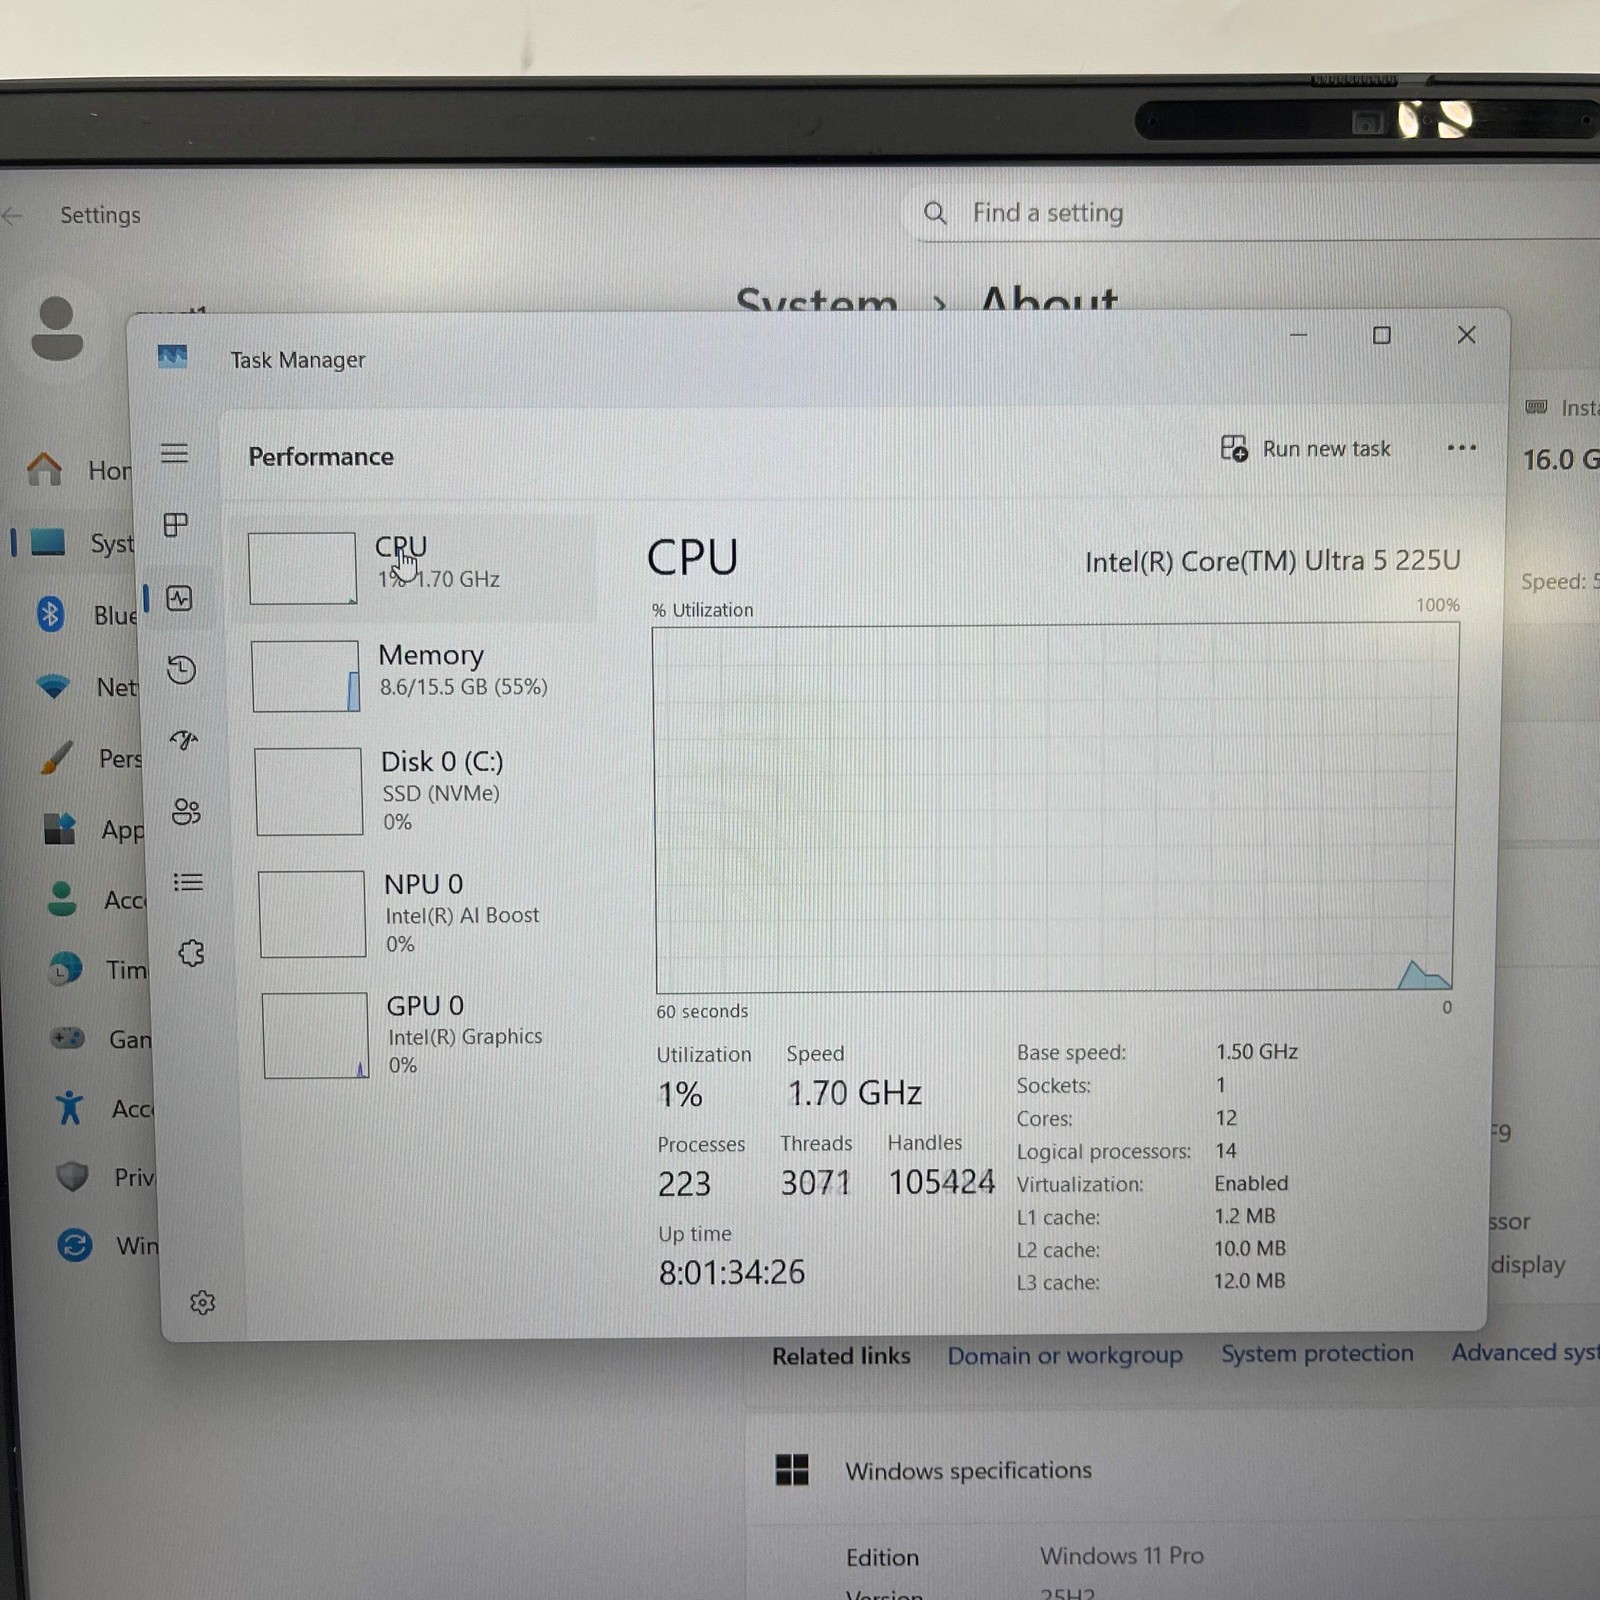This screenshot has width=1600, height=1600.
Task: Select Disk 0 (C:) in performance list
Action: (x=420, y=790)
